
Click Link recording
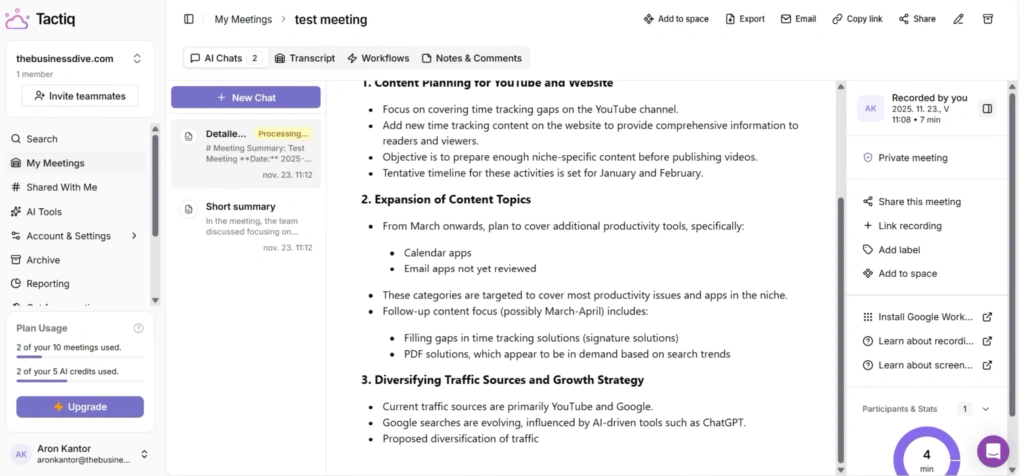coord(903,226)
